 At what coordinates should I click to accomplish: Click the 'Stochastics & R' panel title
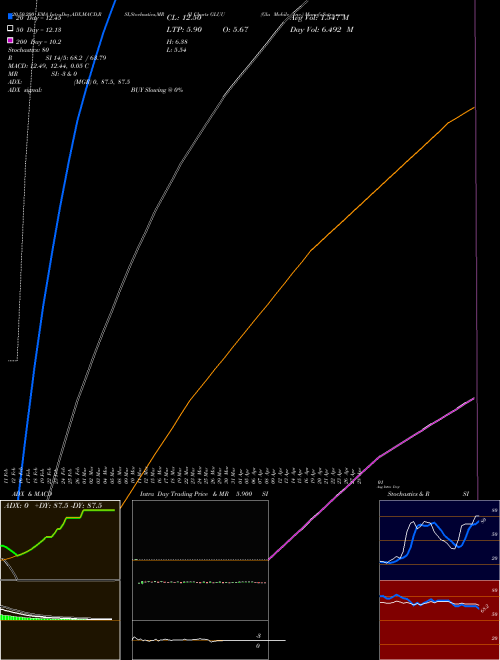coord(408,494)
